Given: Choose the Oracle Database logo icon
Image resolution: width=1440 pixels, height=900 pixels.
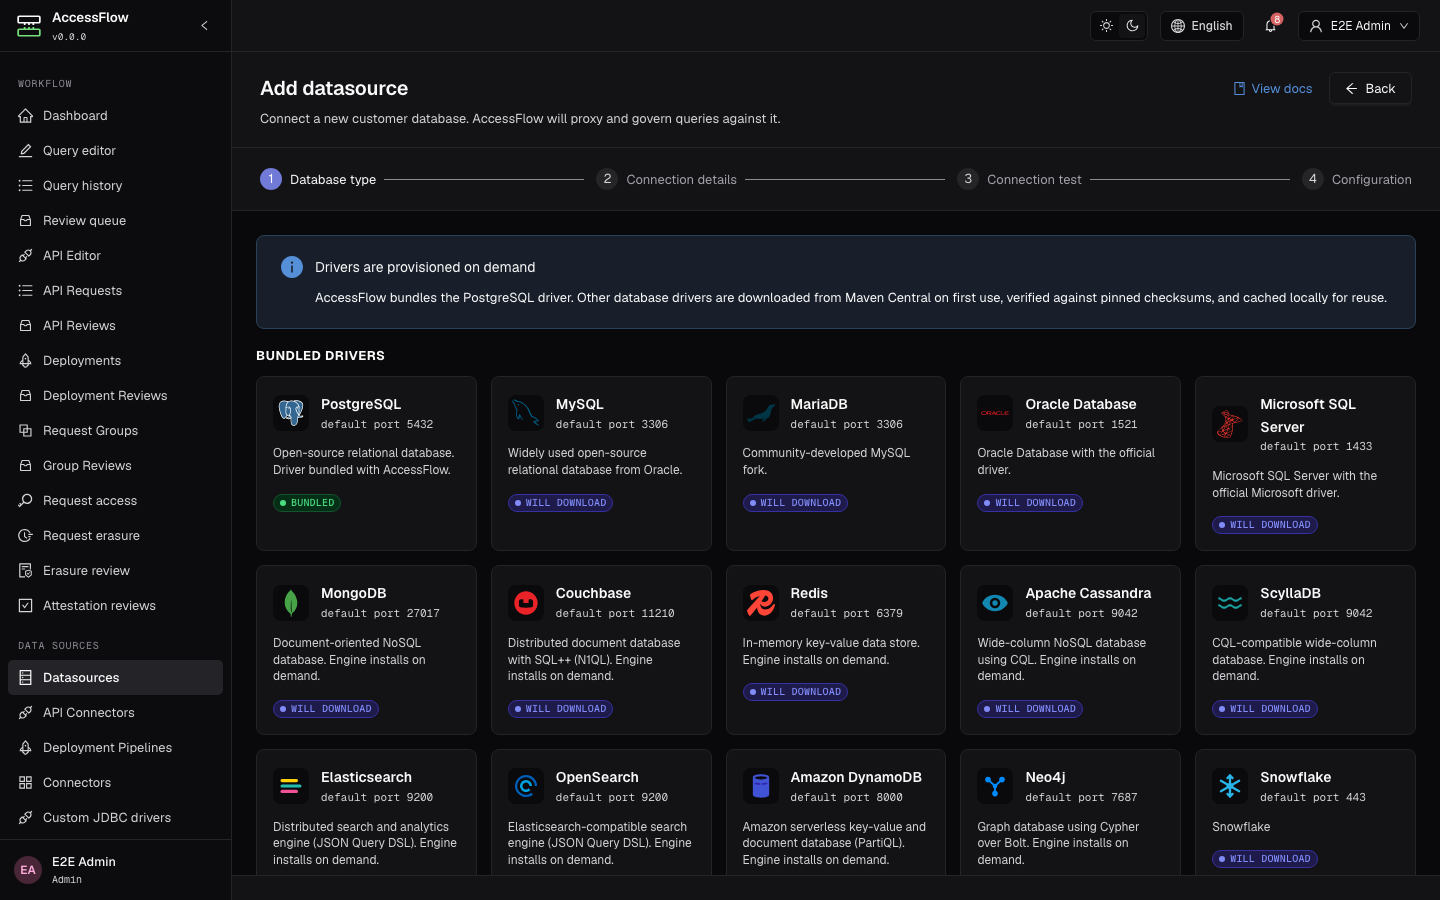Looking at the screenshot, I should point(995,412).
